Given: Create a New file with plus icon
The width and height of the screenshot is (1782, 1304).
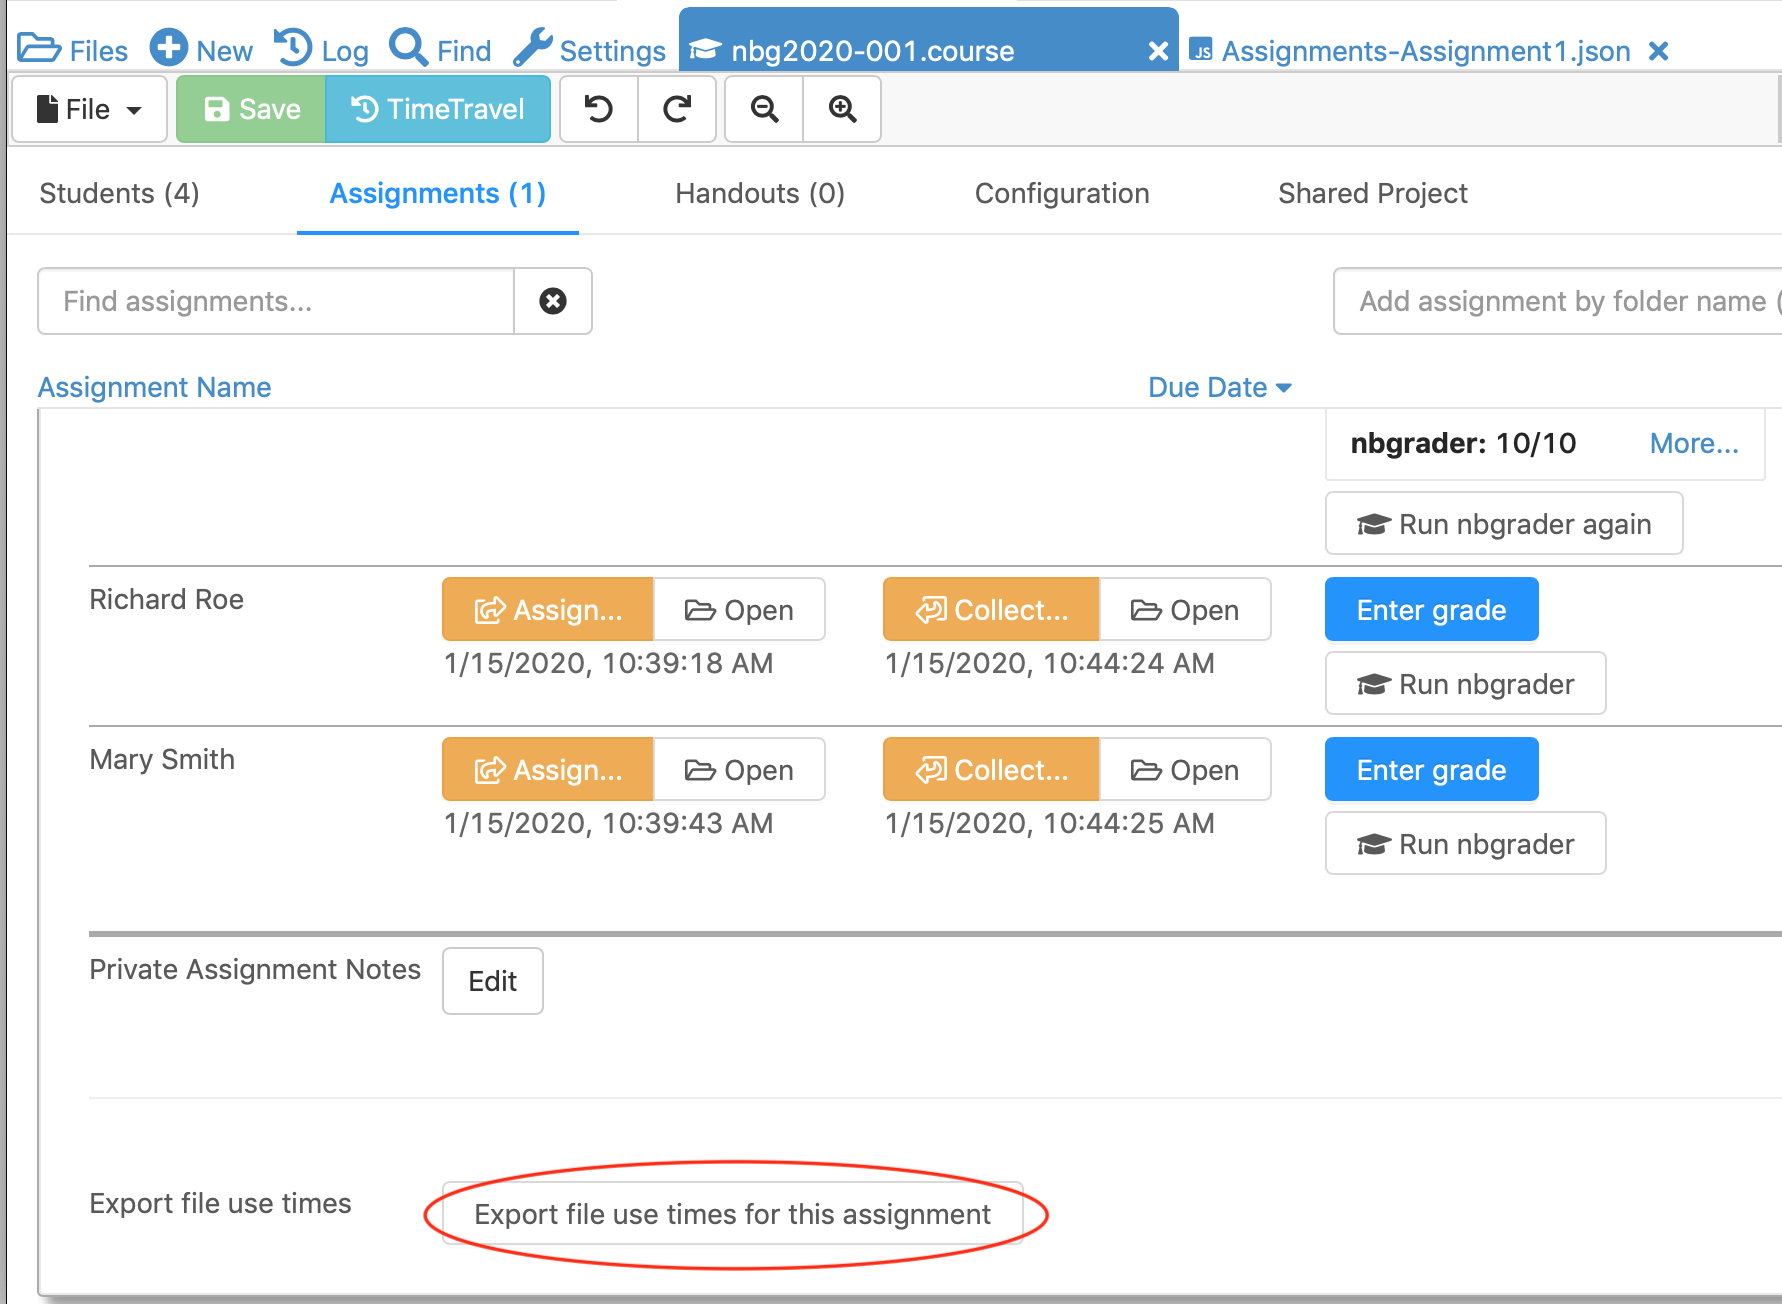Looking at the screenshot, I should pyautogui.click(x=202, y=50).
